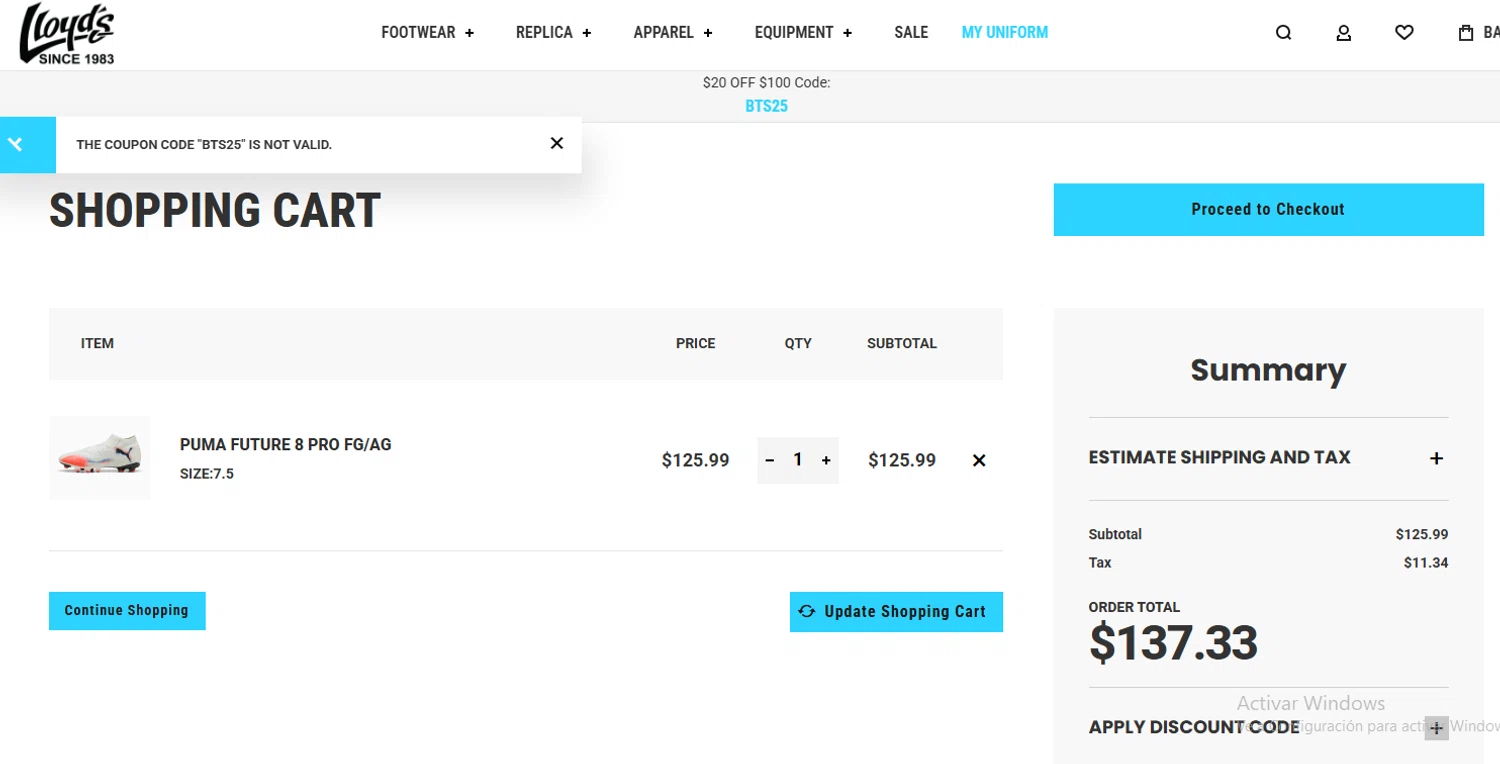Open the Apparel menu
The height and width of the screenshot is (764, 1500).
673,33
